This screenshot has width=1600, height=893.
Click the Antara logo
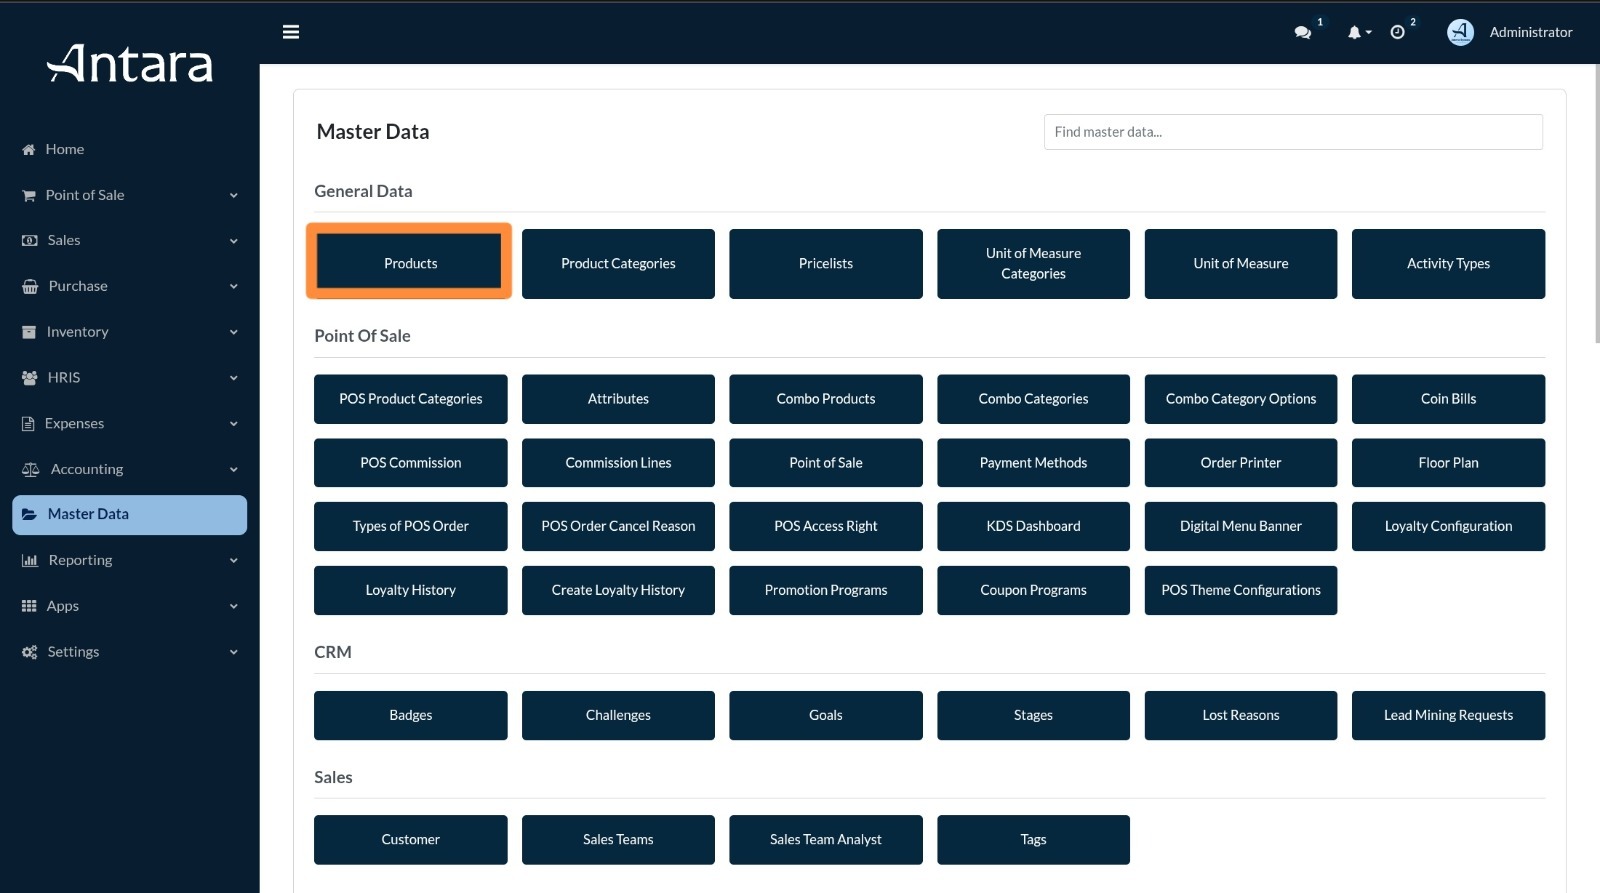tap(130, 63)
